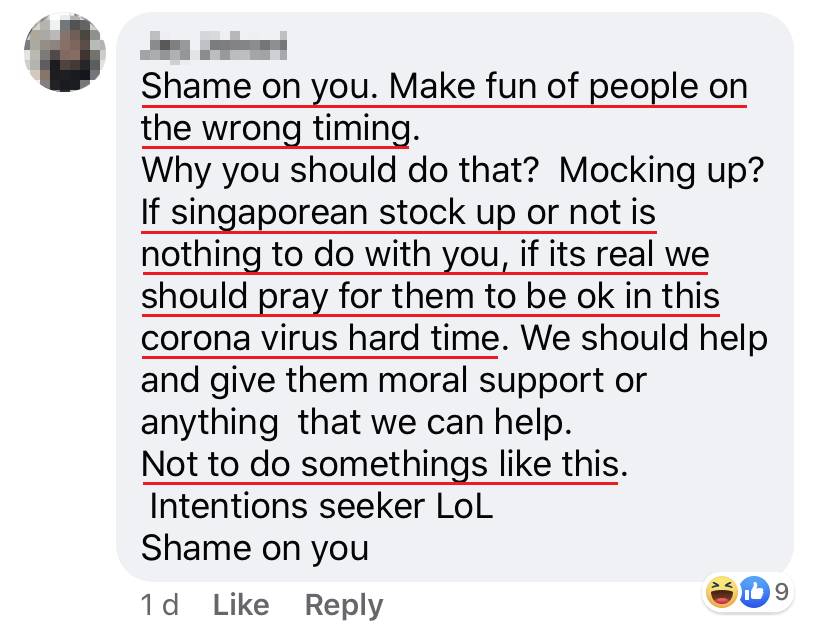Screen dimensions: 828x626
Task: Click the 'Not to do somethings' line
Action: [384, 464]
